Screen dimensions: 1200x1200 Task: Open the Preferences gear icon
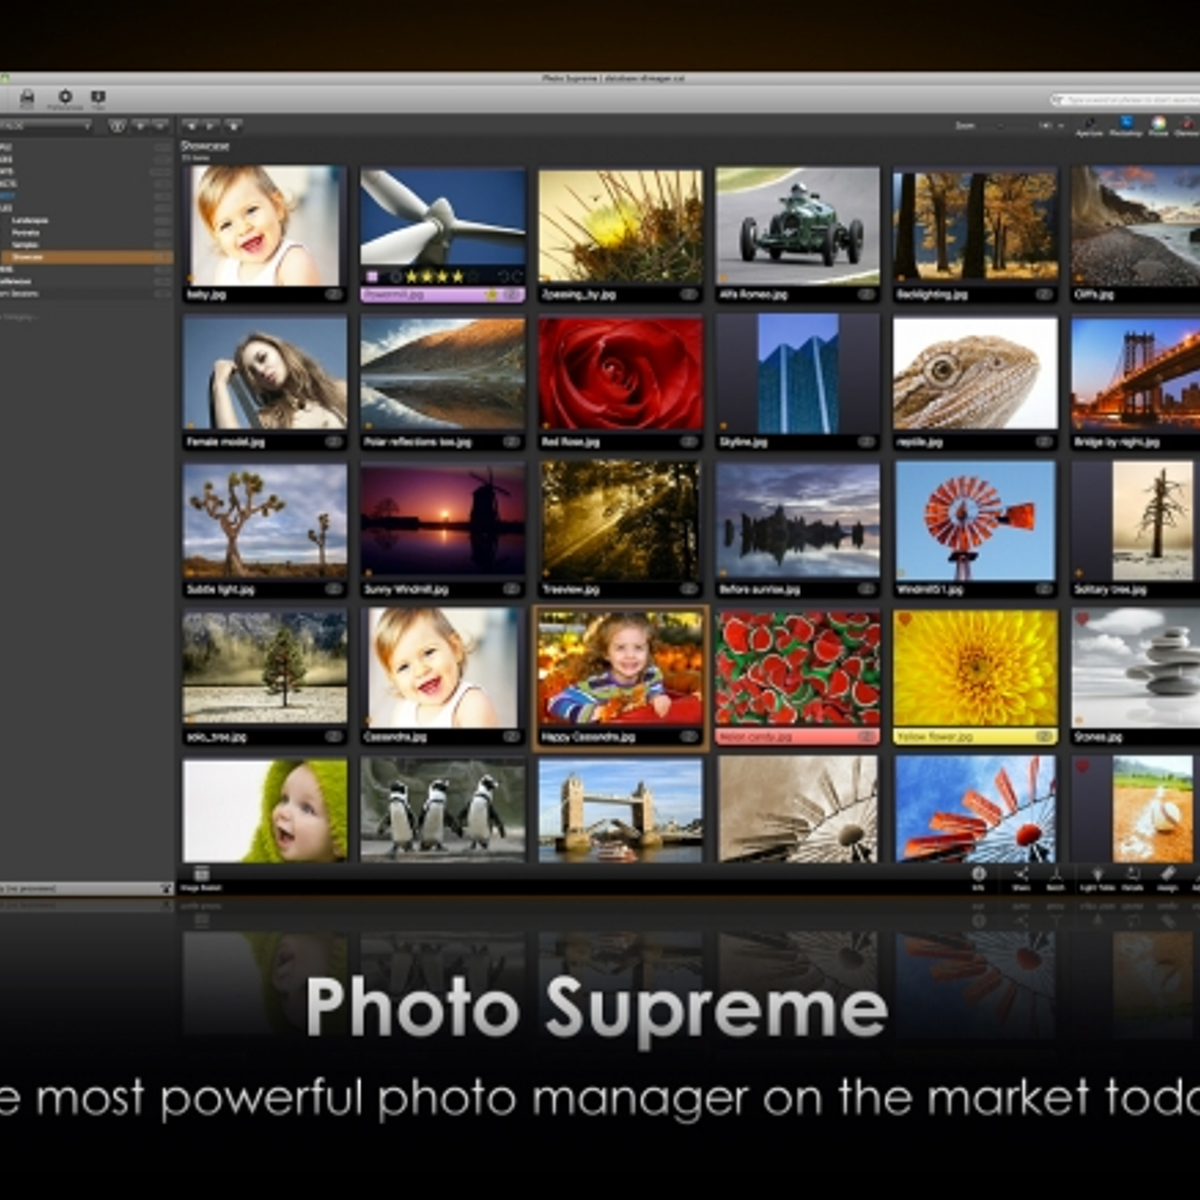pos(66,97)
